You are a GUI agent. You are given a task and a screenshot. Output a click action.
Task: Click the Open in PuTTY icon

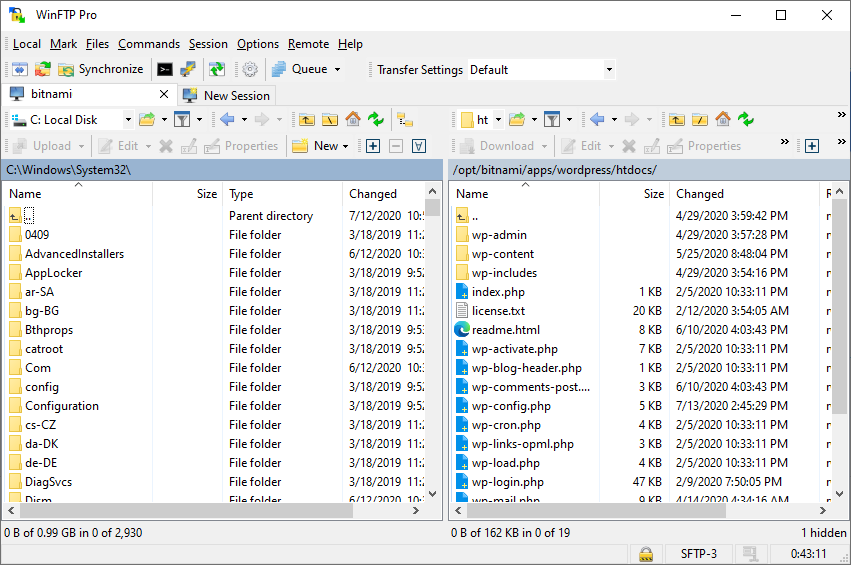coord(188,69)
